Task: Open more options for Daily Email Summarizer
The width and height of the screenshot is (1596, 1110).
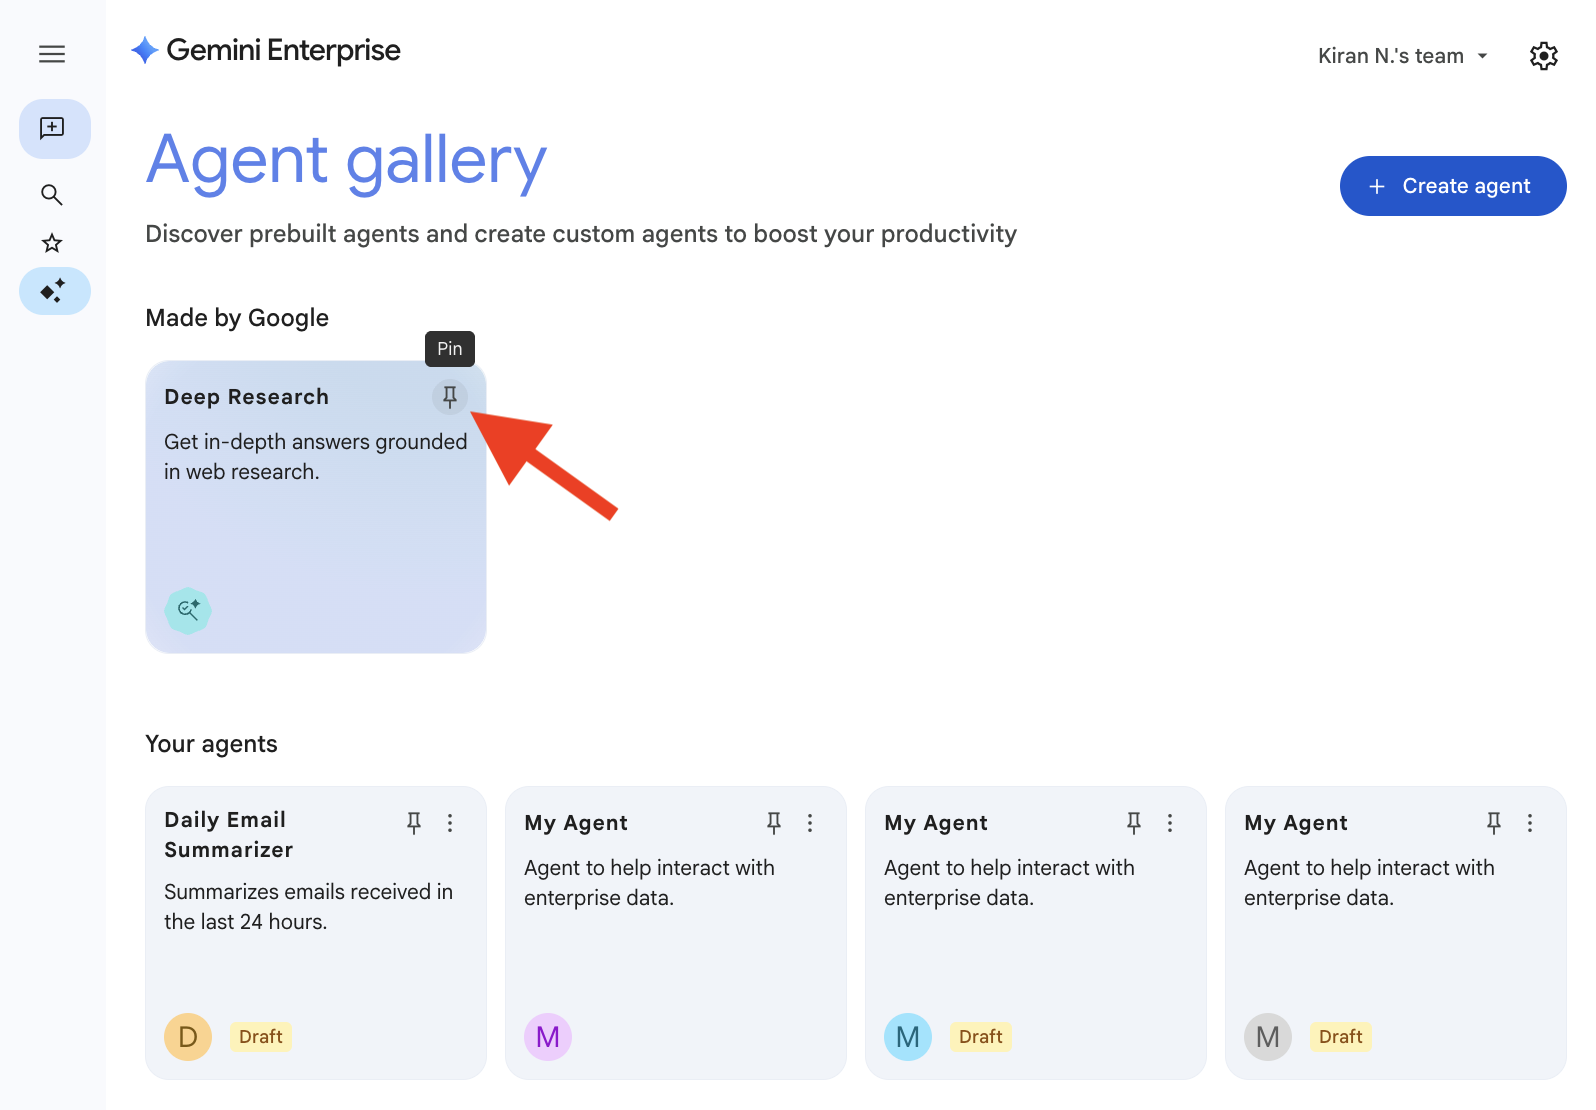Action: [450, 823]
